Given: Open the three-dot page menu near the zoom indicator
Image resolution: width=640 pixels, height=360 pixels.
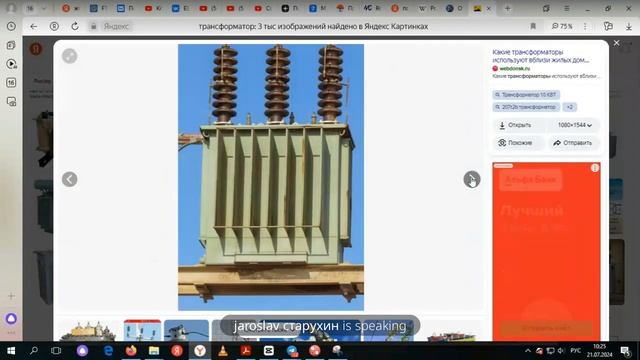Looking at the screenshot, I should (585, 26).
